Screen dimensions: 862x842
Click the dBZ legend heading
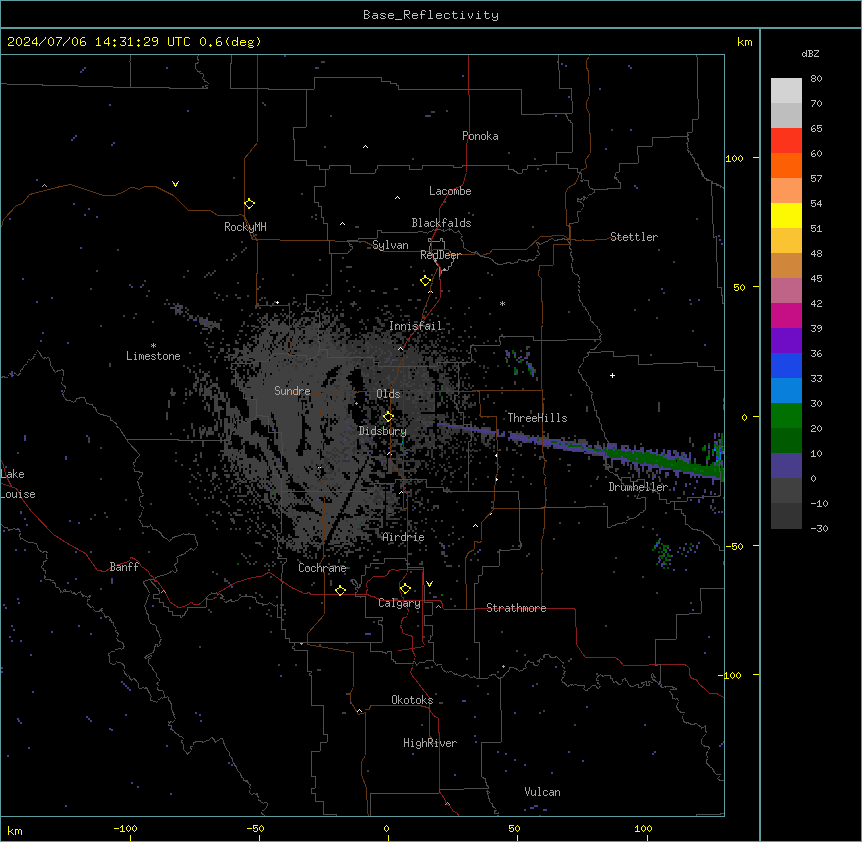pyautogui.click(x=810, y=54)
